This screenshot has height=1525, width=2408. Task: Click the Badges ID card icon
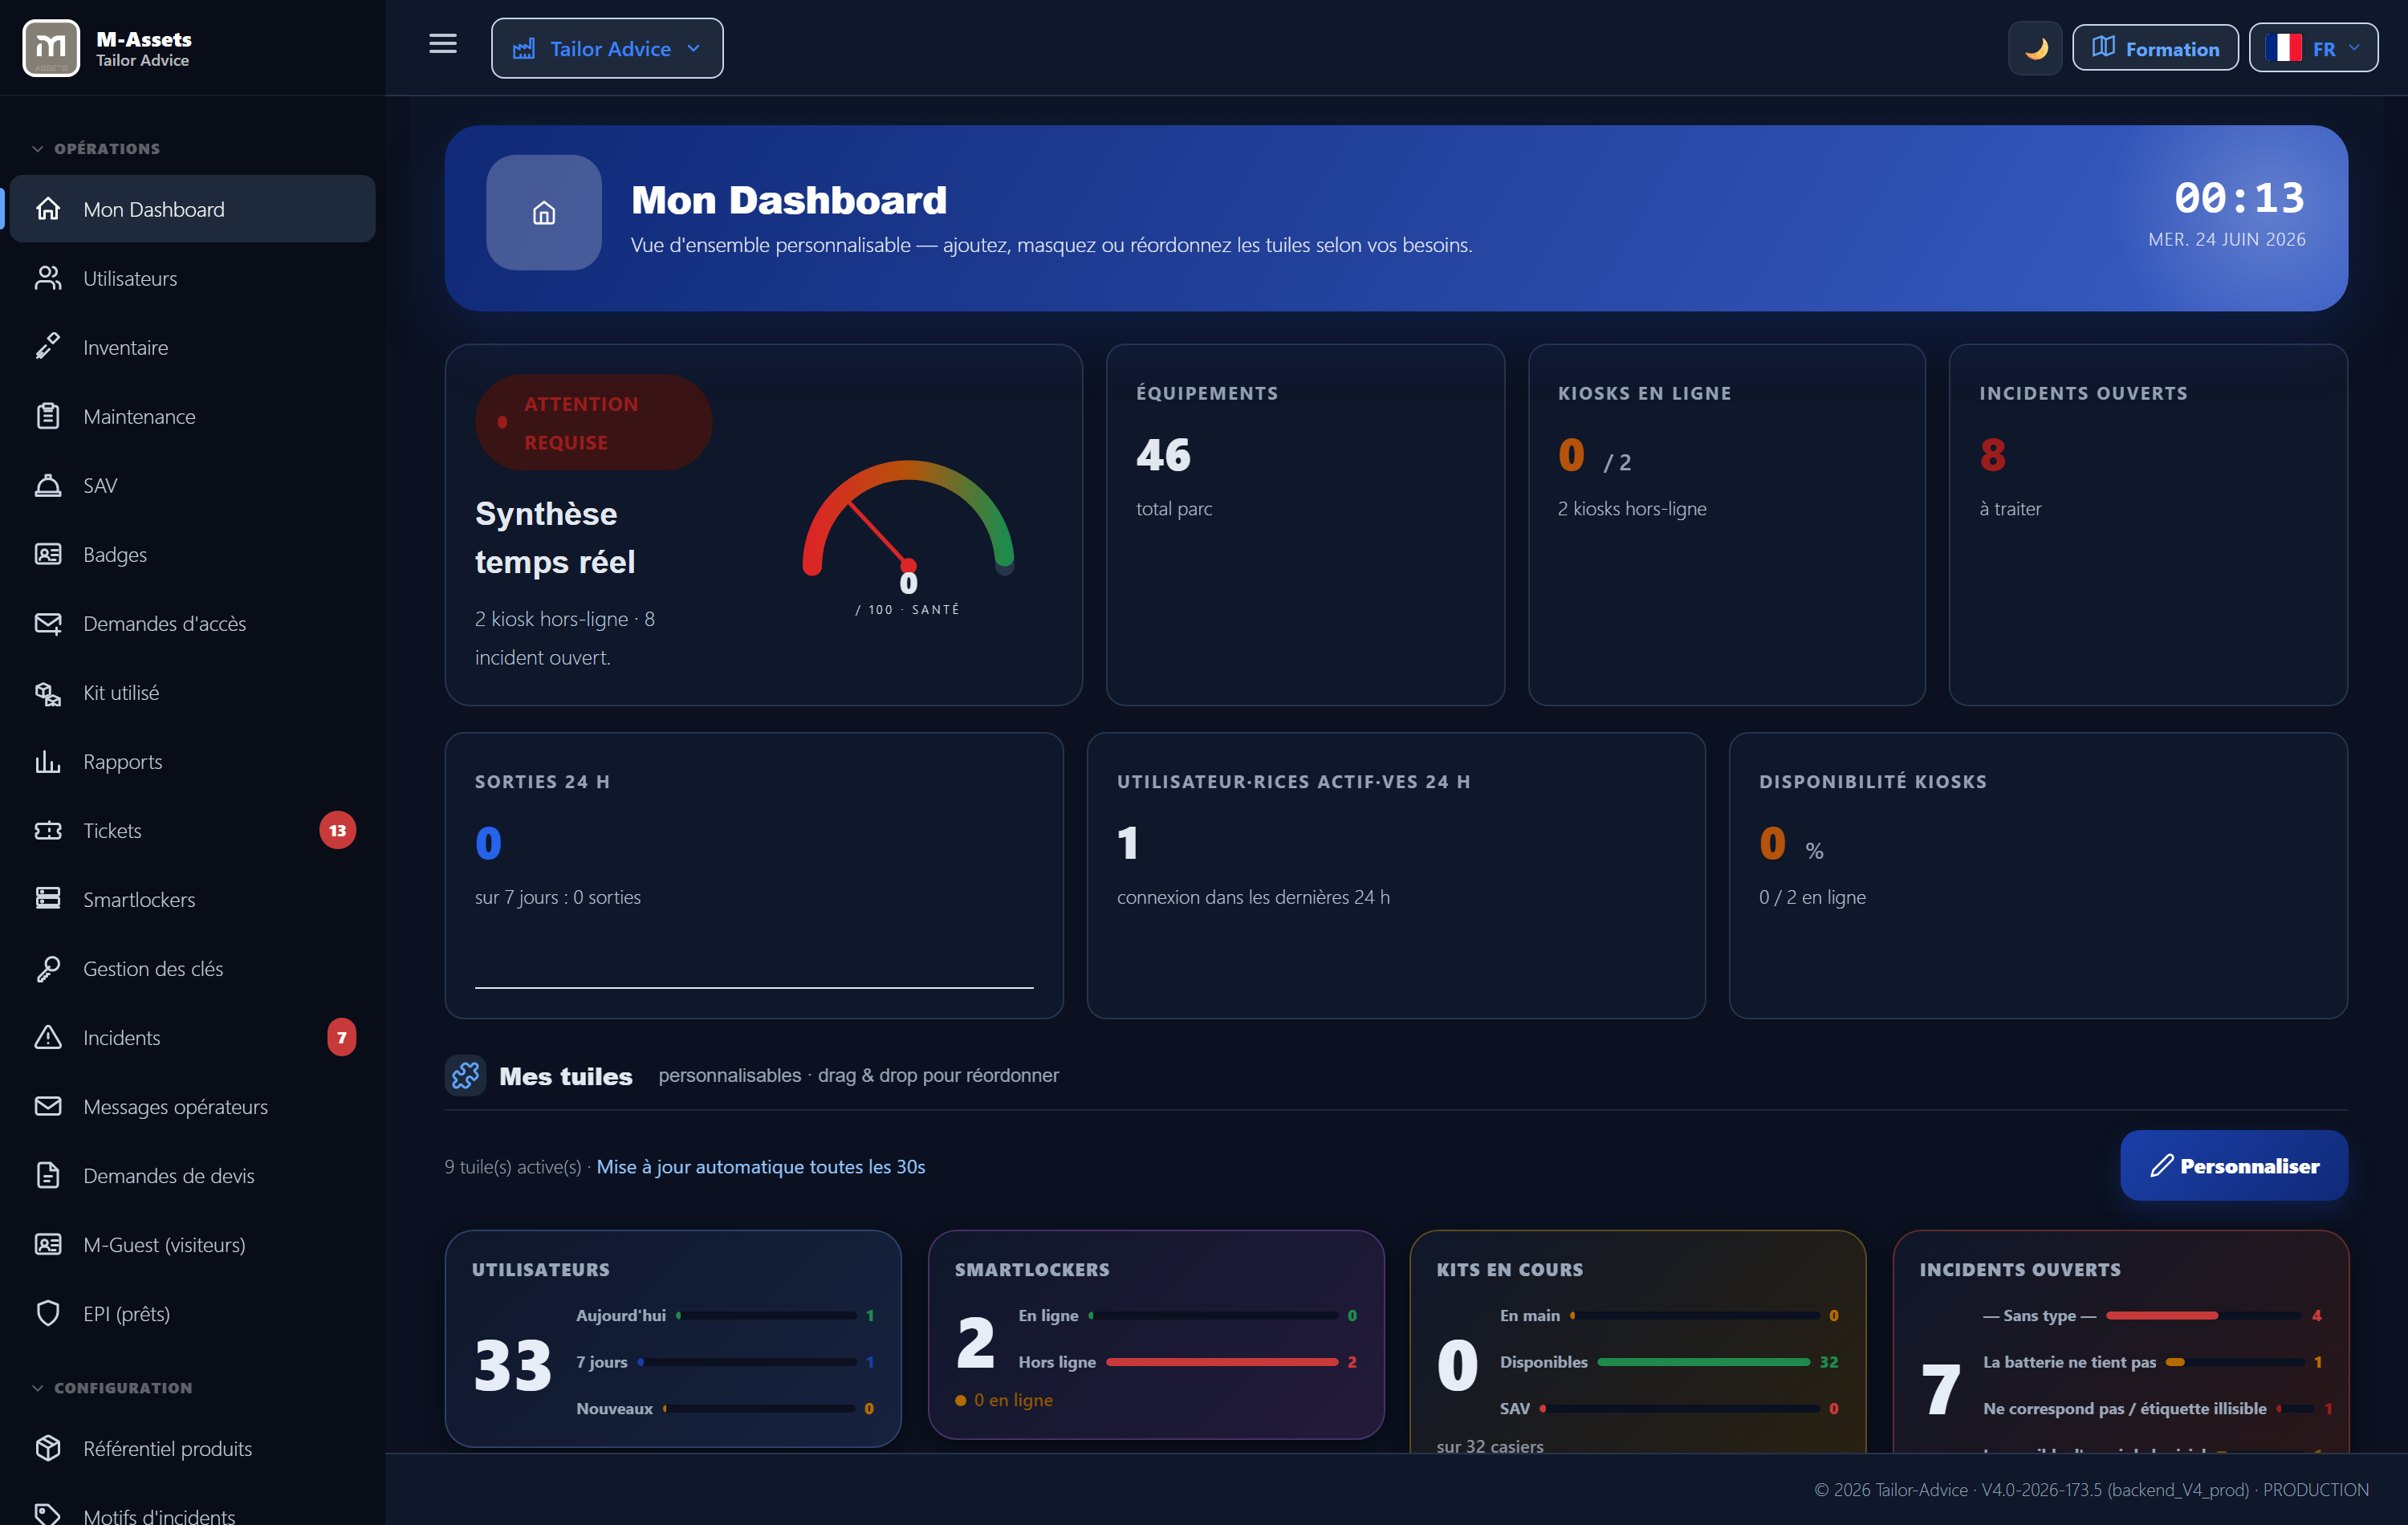[x=48, y=554]
